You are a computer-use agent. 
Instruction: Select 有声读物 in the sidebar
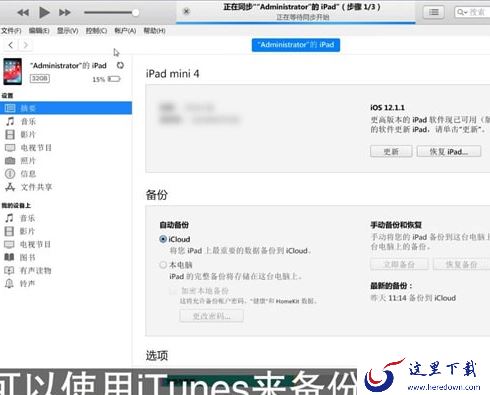[x=66, y=270]
